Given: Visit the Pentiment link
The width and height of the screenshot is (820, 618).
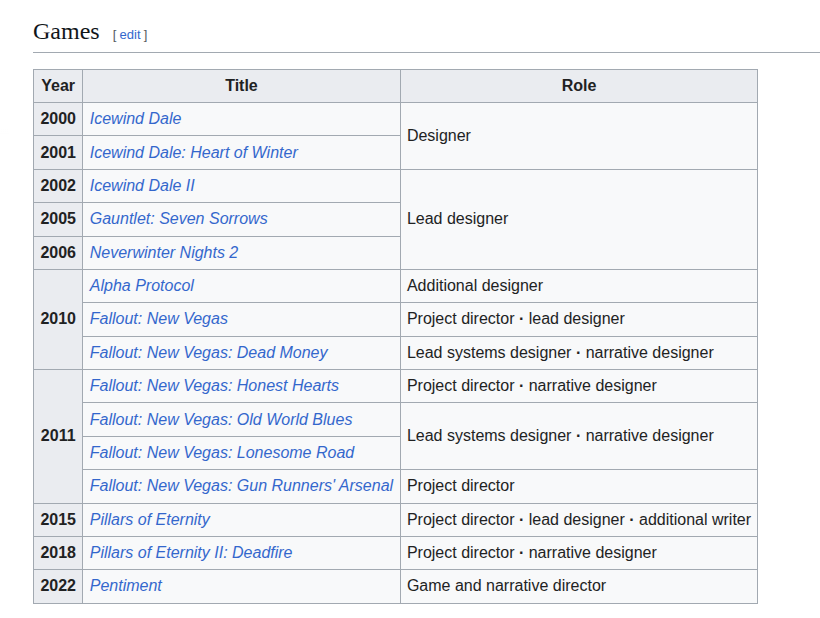Looking at the screenshot, I should point(126,586).
